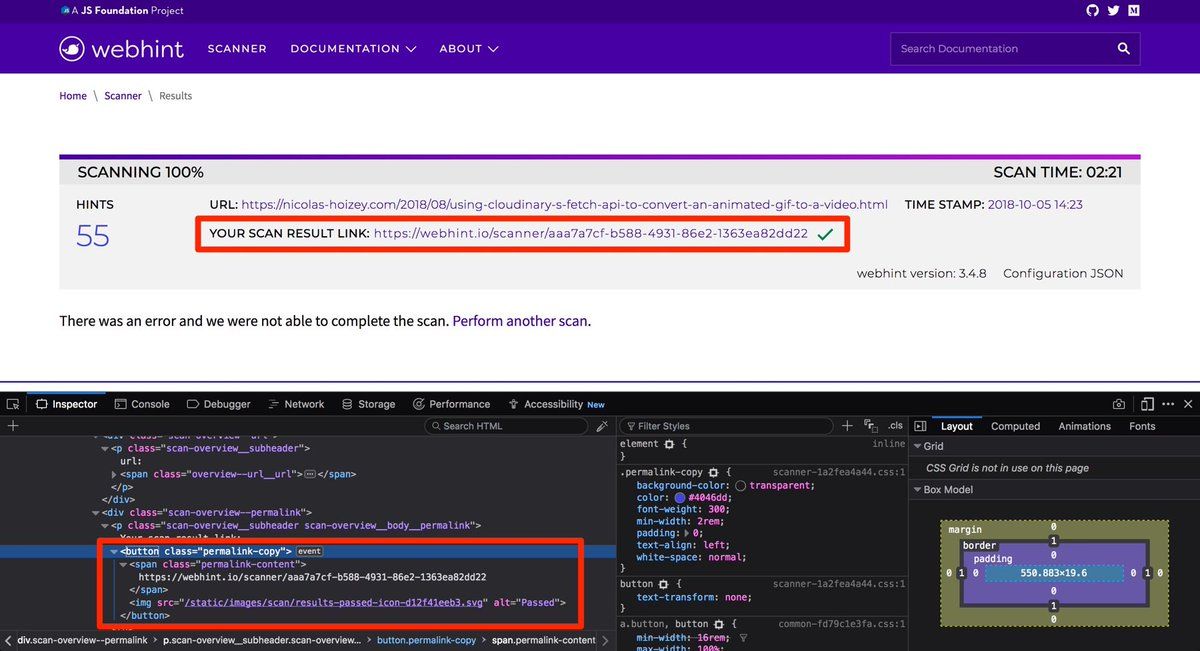Click the green passed checkmark icon
1200x651 pixels.
point(825,234)
